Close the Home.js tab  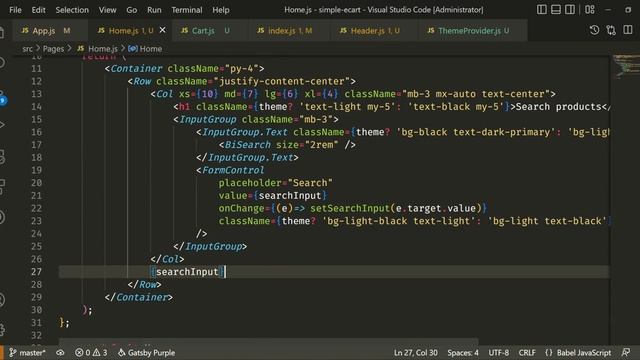(x=162, y=30)
